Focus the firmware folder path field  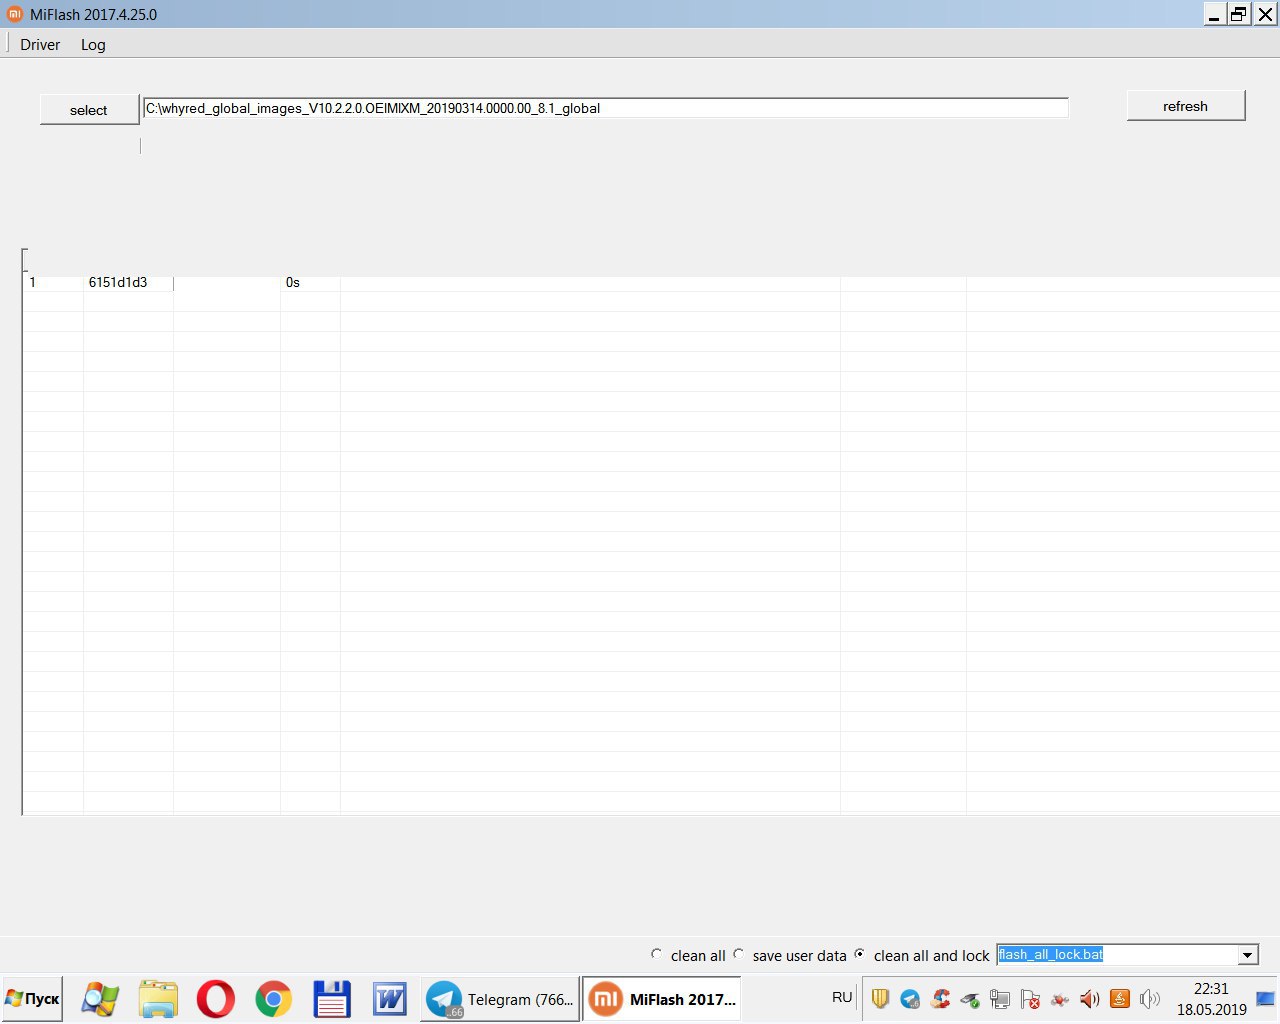(x=605, y=108)
